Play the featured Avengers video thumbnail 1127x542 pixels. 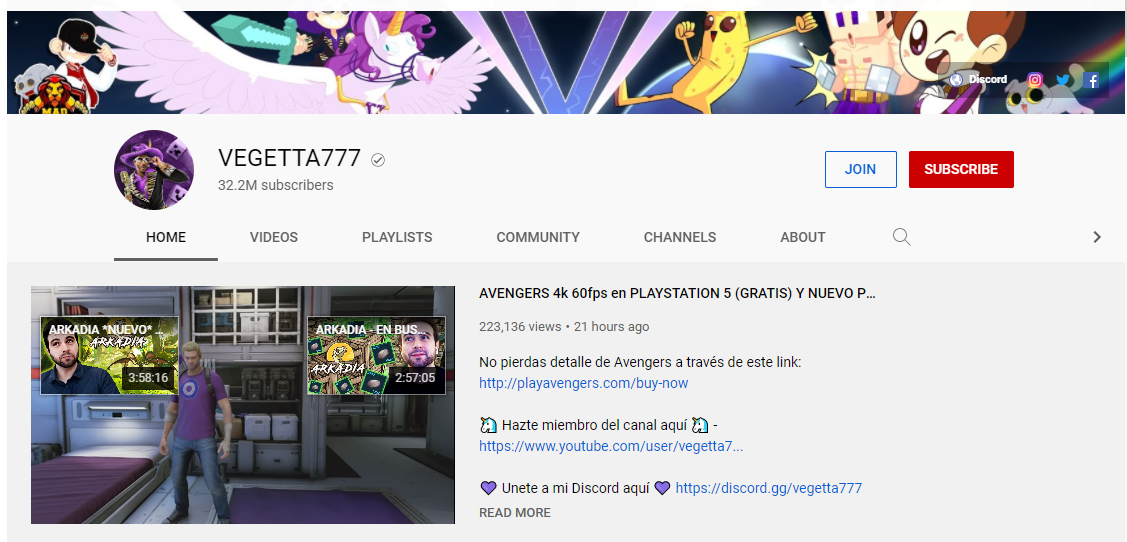pyautogui.click(x=243, y=405)
